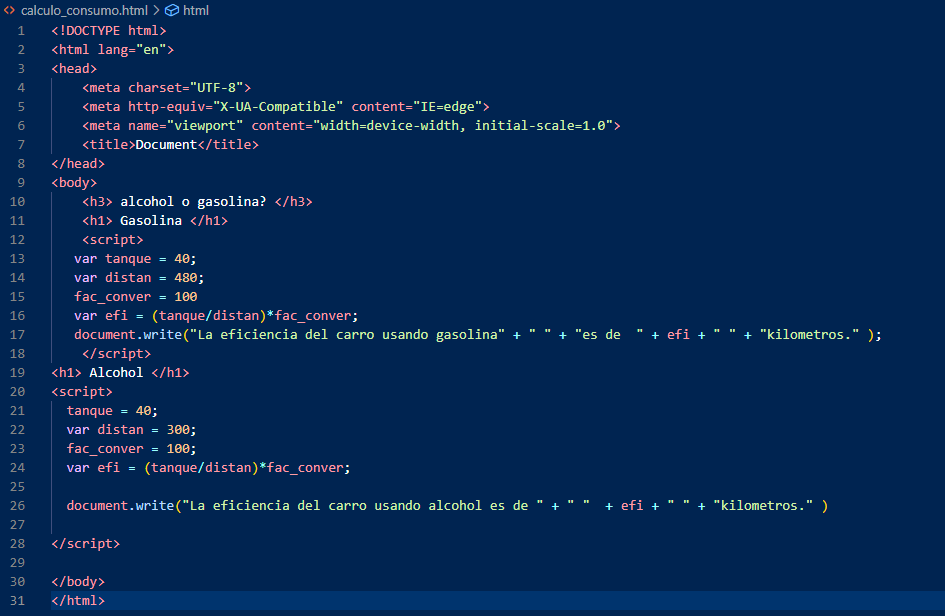Screen dimensions: 945x616
Task: Click the opening "<body>" tag
Action: point(74,183)
